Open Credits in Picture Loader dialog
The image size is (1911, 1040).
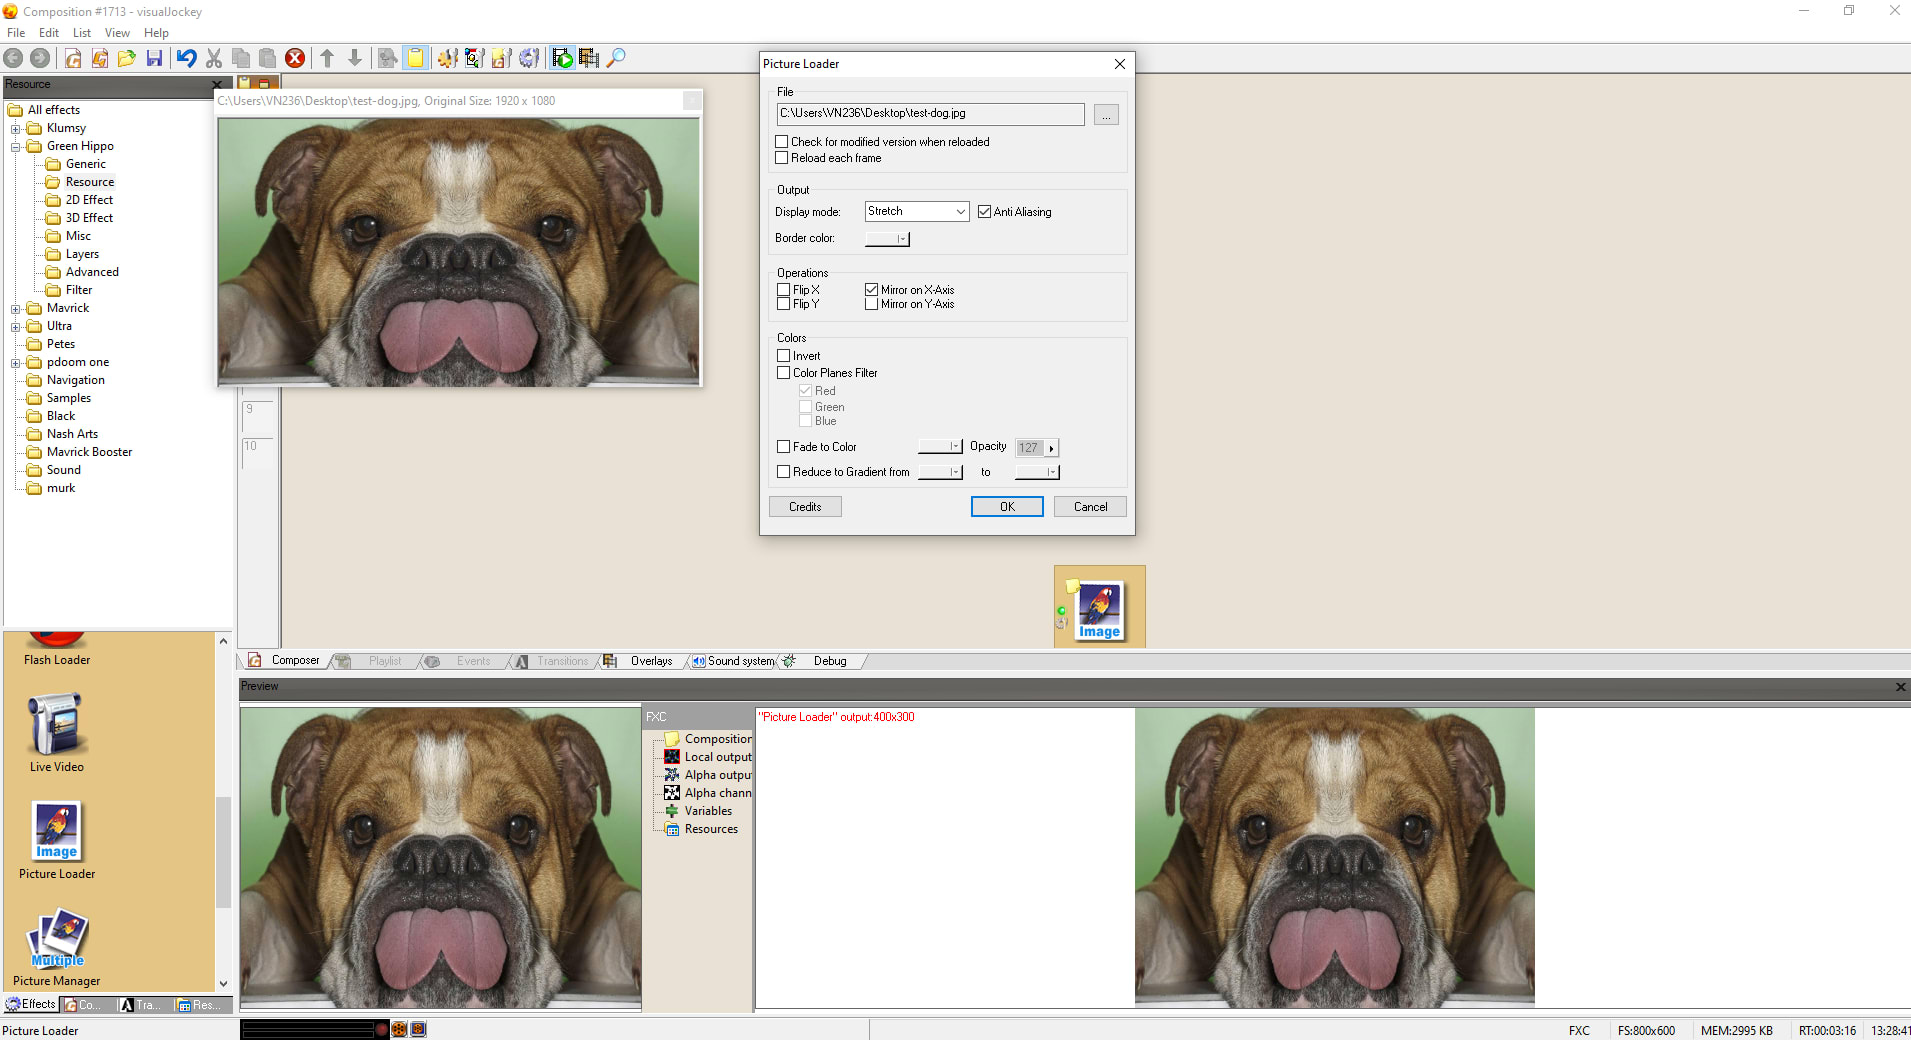[x=805, y=507]
